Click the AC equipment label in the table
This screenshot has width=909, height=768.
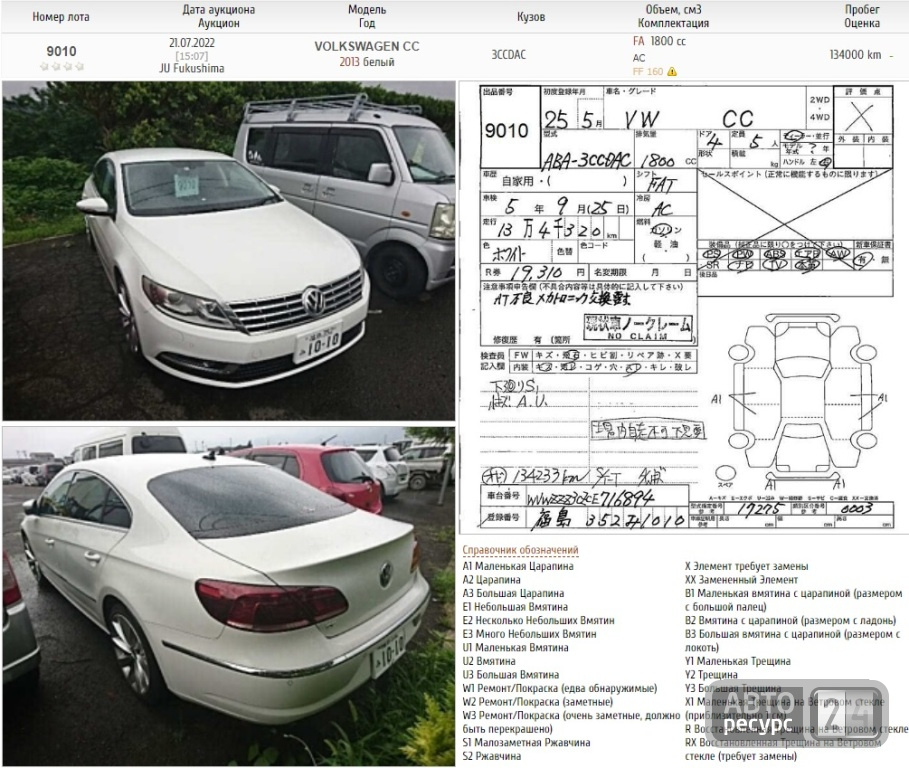pos(639,58)
